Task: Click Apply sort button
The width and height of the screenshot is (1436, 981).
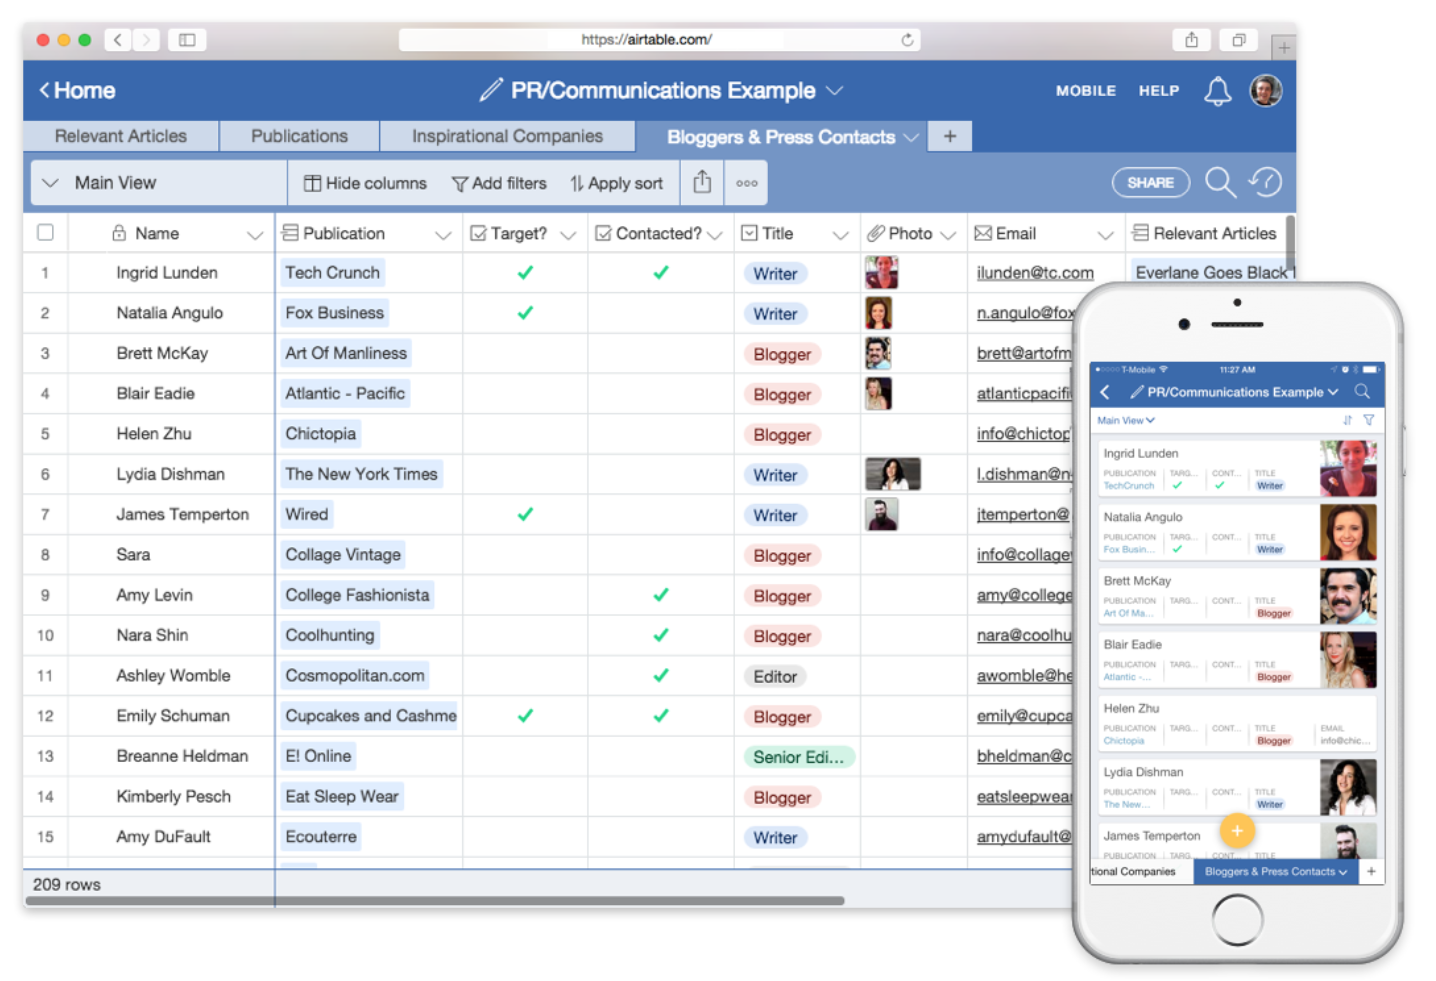Action: pyautogui.click(x=616, y=183)
